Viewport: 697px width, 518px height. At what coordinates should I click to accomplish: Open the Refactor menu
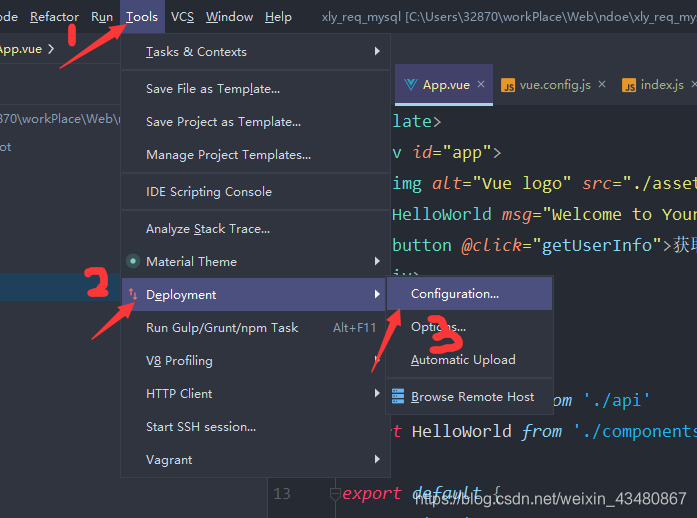(54, 17)
